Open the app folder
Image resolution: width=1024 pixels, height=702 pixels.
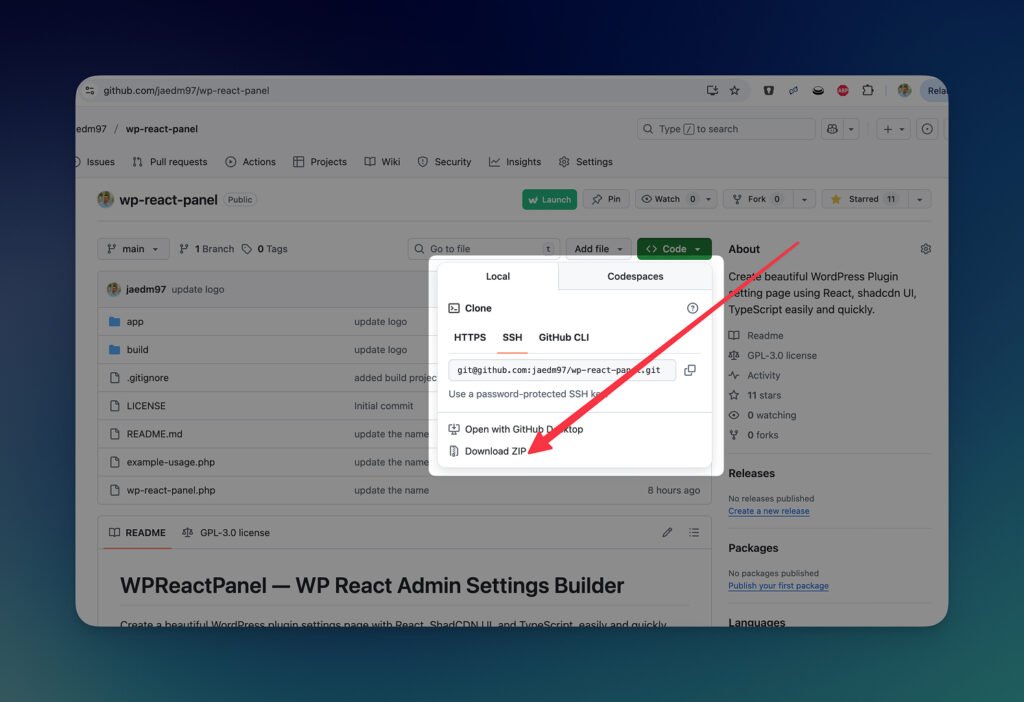pos(135,322)
